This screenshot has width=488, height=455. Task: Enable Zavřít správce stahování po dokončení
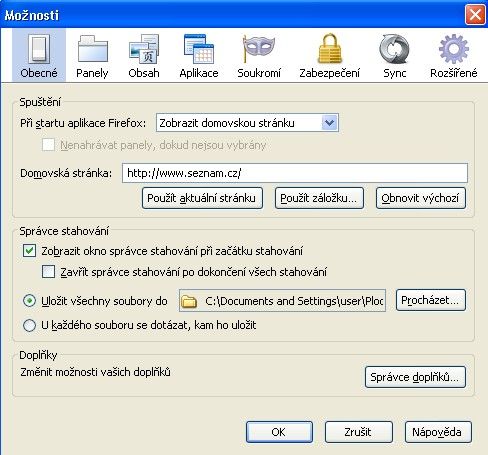point(48,272)
